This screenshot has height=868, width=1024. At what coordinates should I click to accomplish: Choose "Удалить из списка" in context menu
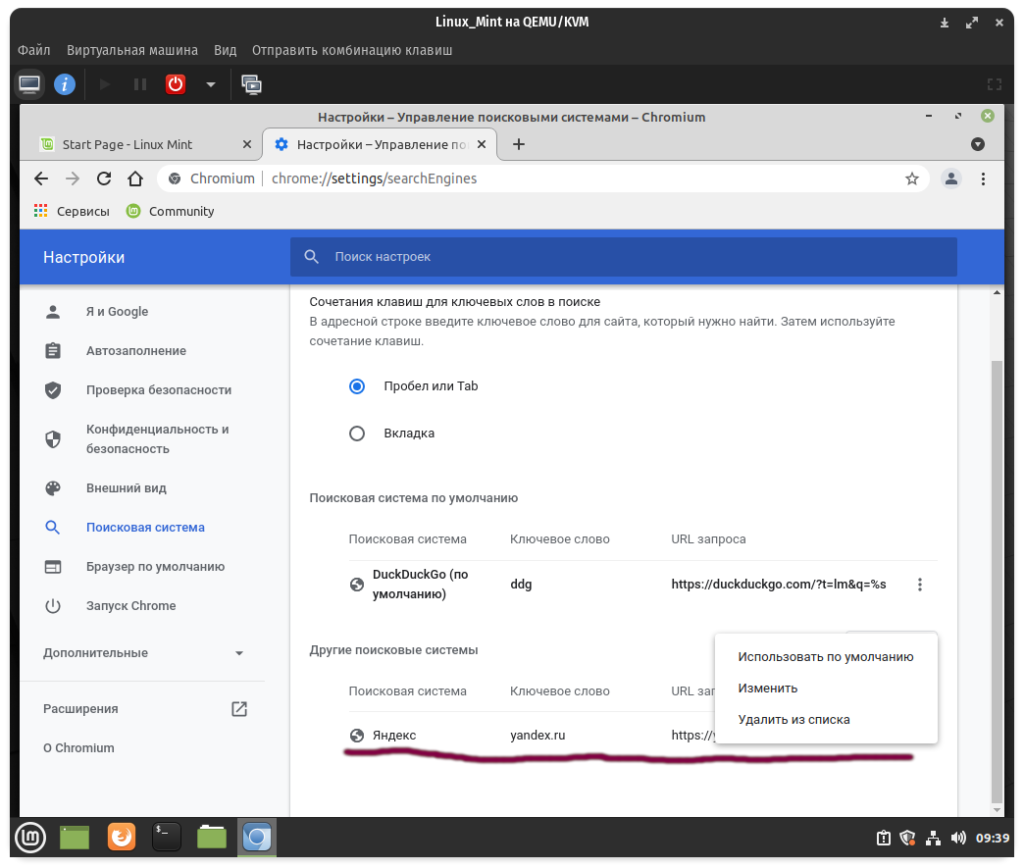(x=793, y=719)
